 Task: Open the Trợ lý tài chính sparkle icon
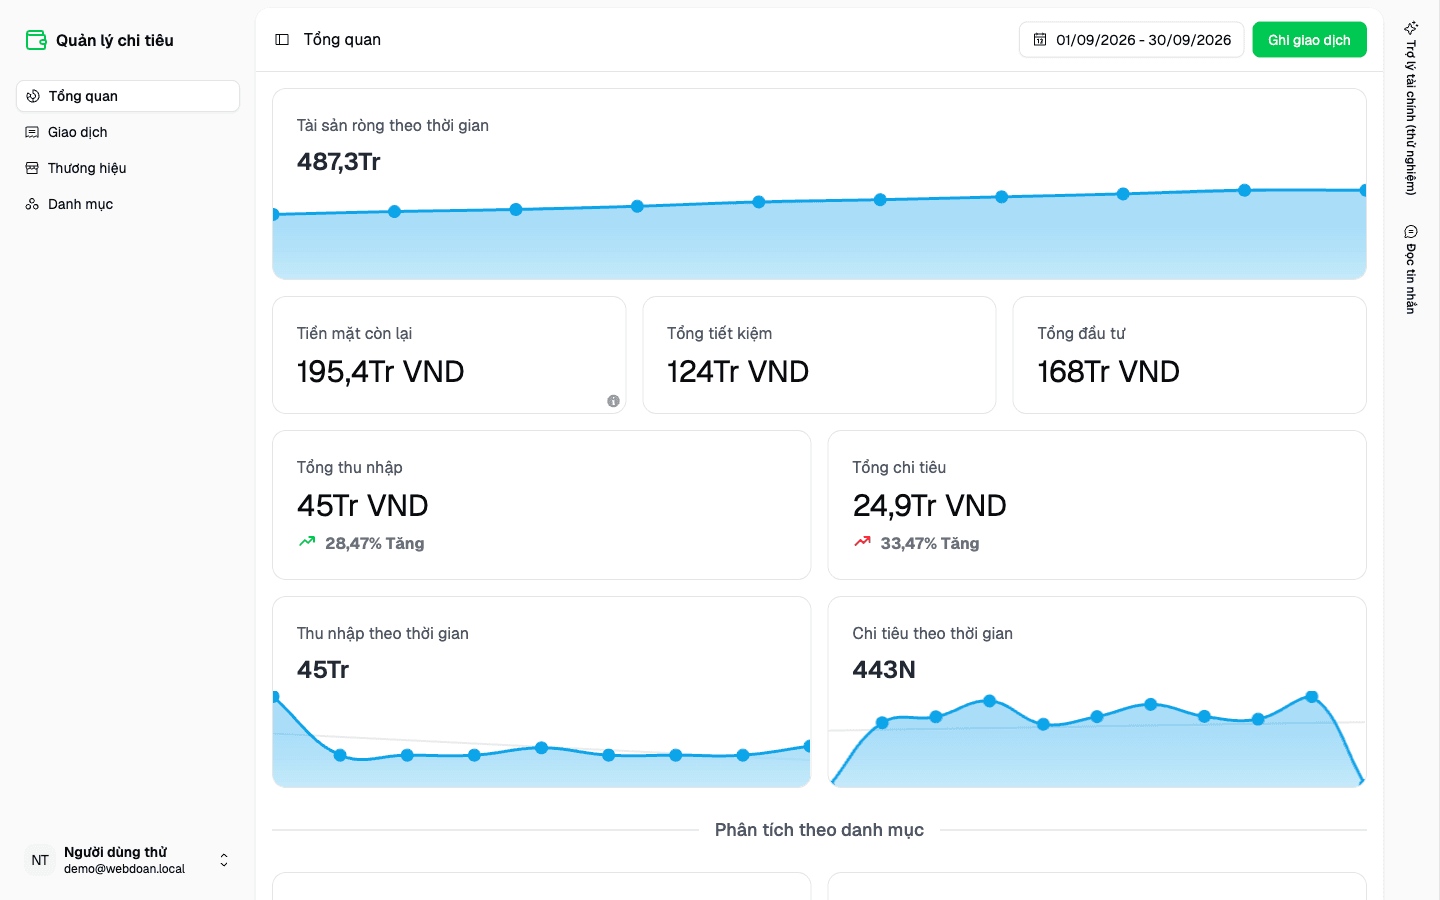tap(1411, 28)
